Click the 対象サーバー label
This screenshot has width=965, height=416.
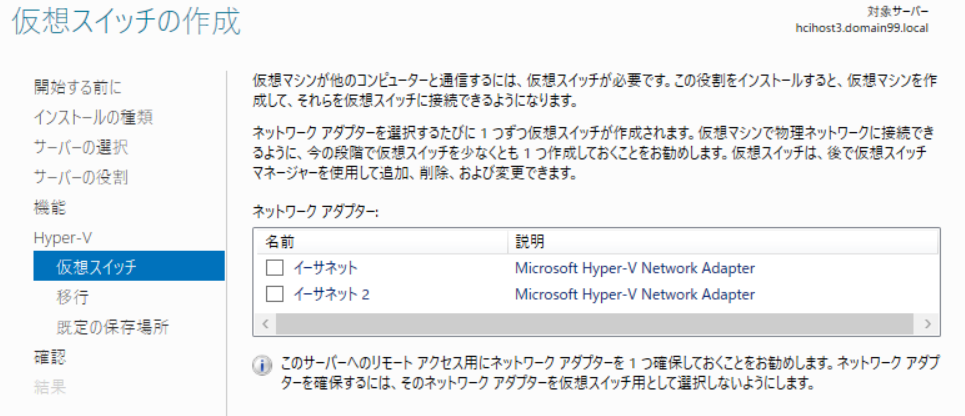coord(898,12)
